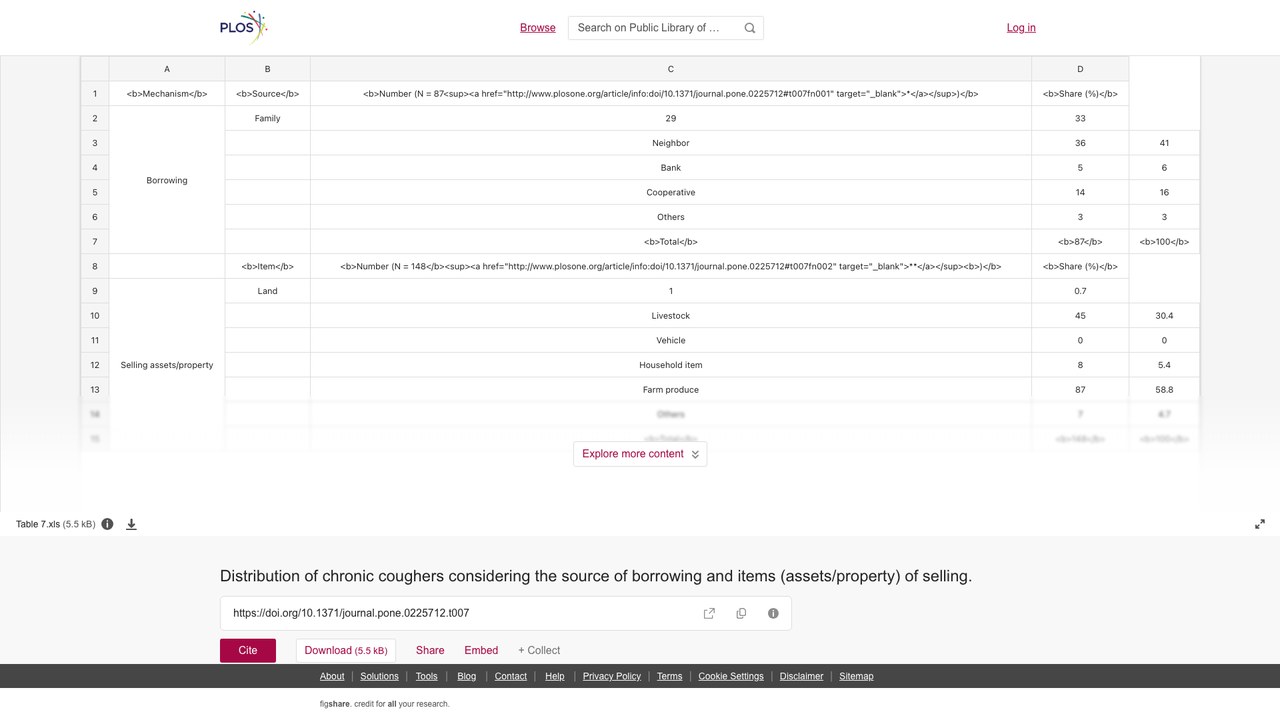The width and height of the screenshot is (1280, 720).
Task: Select column C header in the spreadsheet
Action: pyautogui.click(x=671, y=69)
